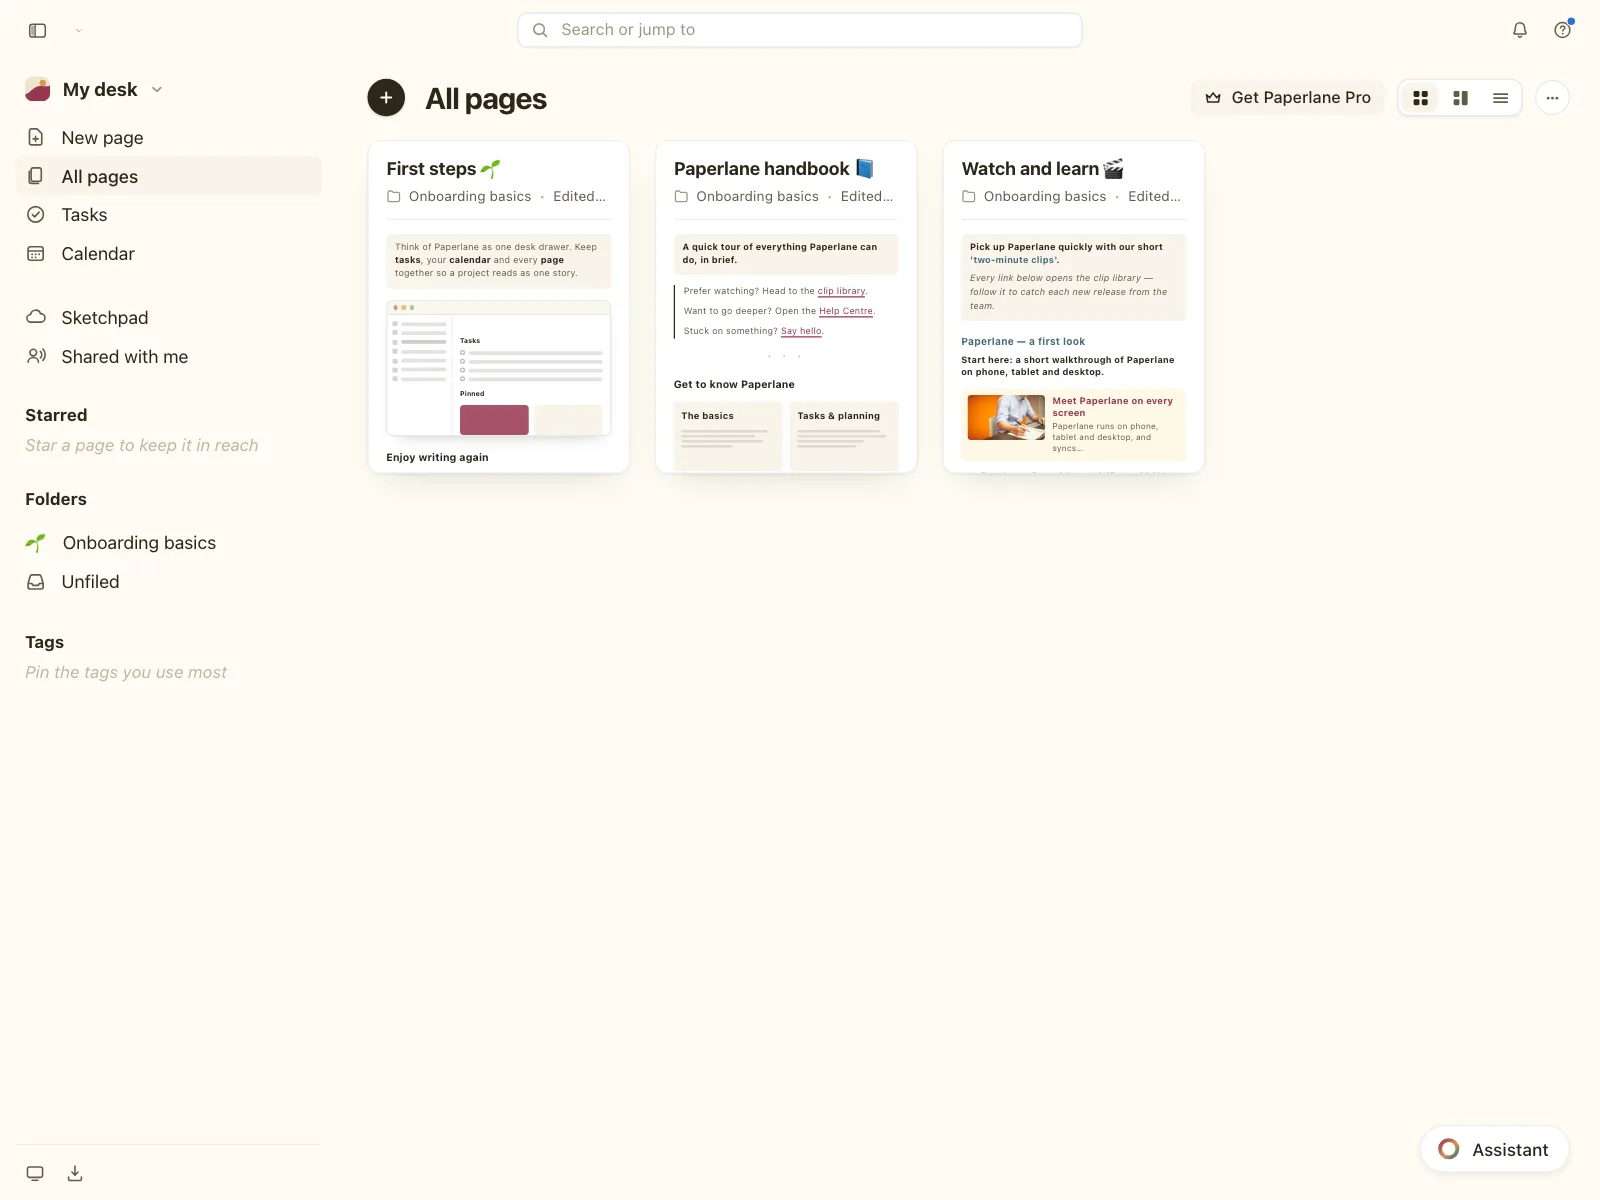1600x1200 pixels.
Task: Click the My desk workspace avatar
Action: tap(38, 90)
